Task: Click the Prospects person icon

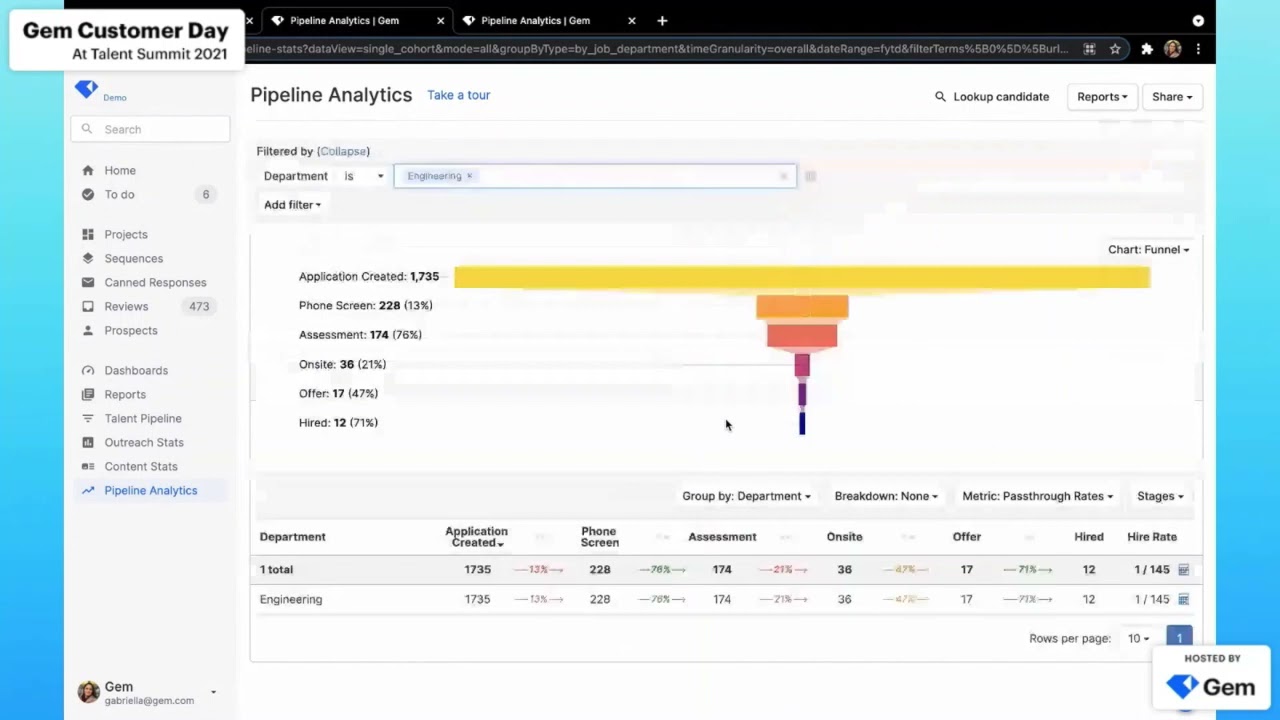Action: pyautogui.click(x=88, y=330)
